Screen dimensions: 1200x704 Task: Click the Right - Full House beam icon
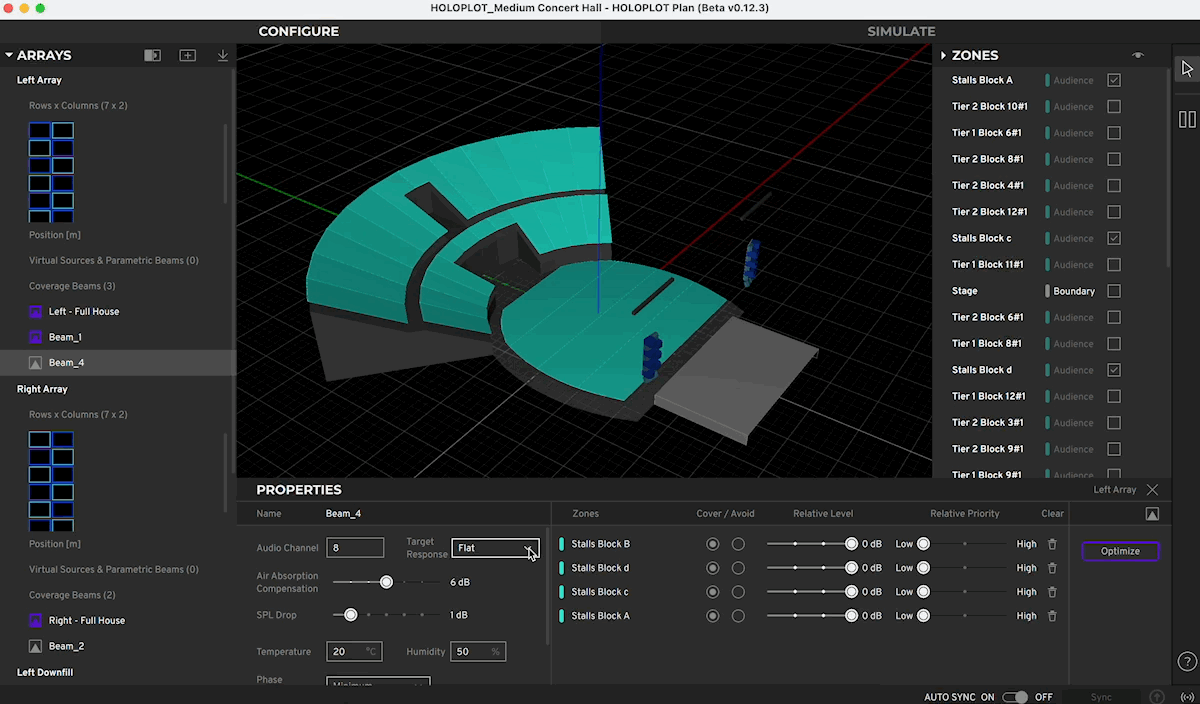[35, 620]
